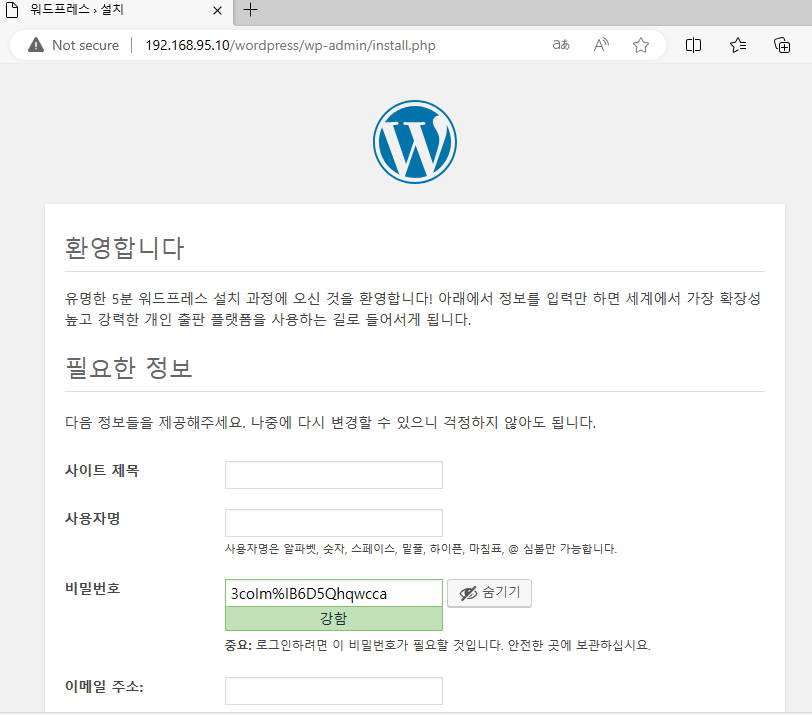Click the username hint text about 알파벳

pos(420,549)
